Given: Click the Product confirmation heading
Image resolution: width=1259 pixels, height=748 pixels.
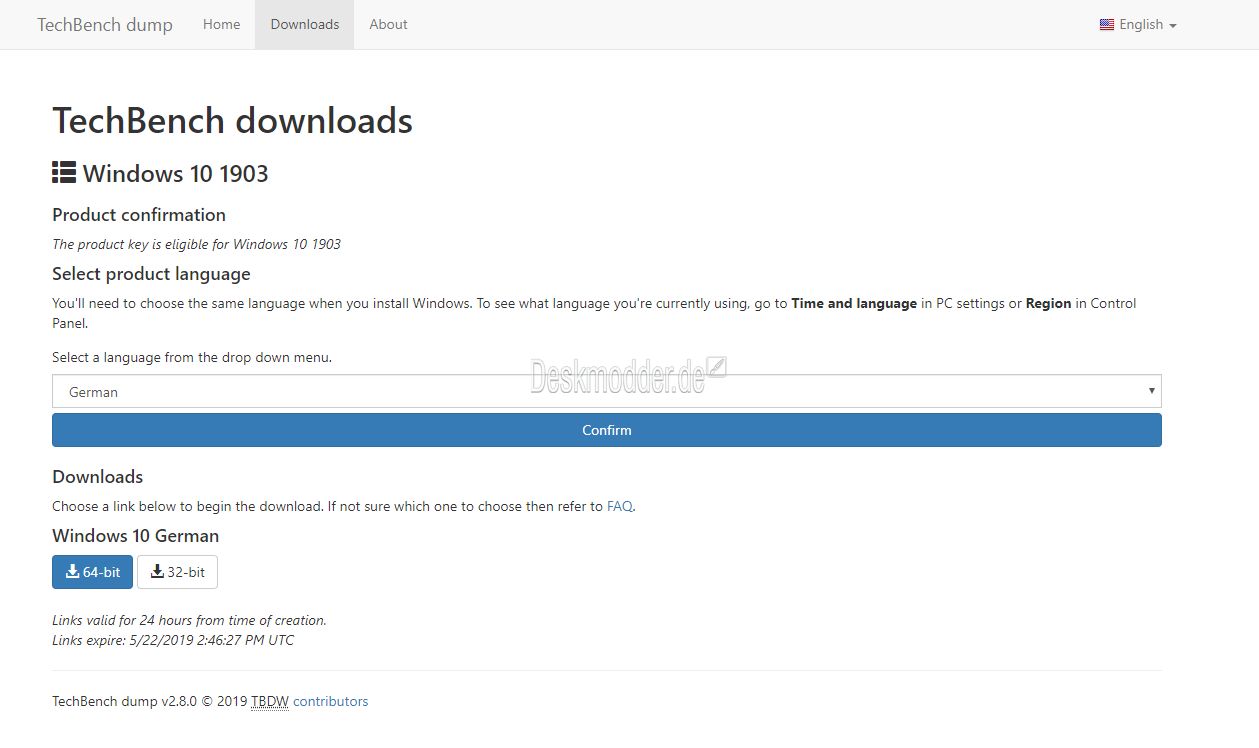Looking at the screenshot, I should pyautogui.click(x=139, y=215).
